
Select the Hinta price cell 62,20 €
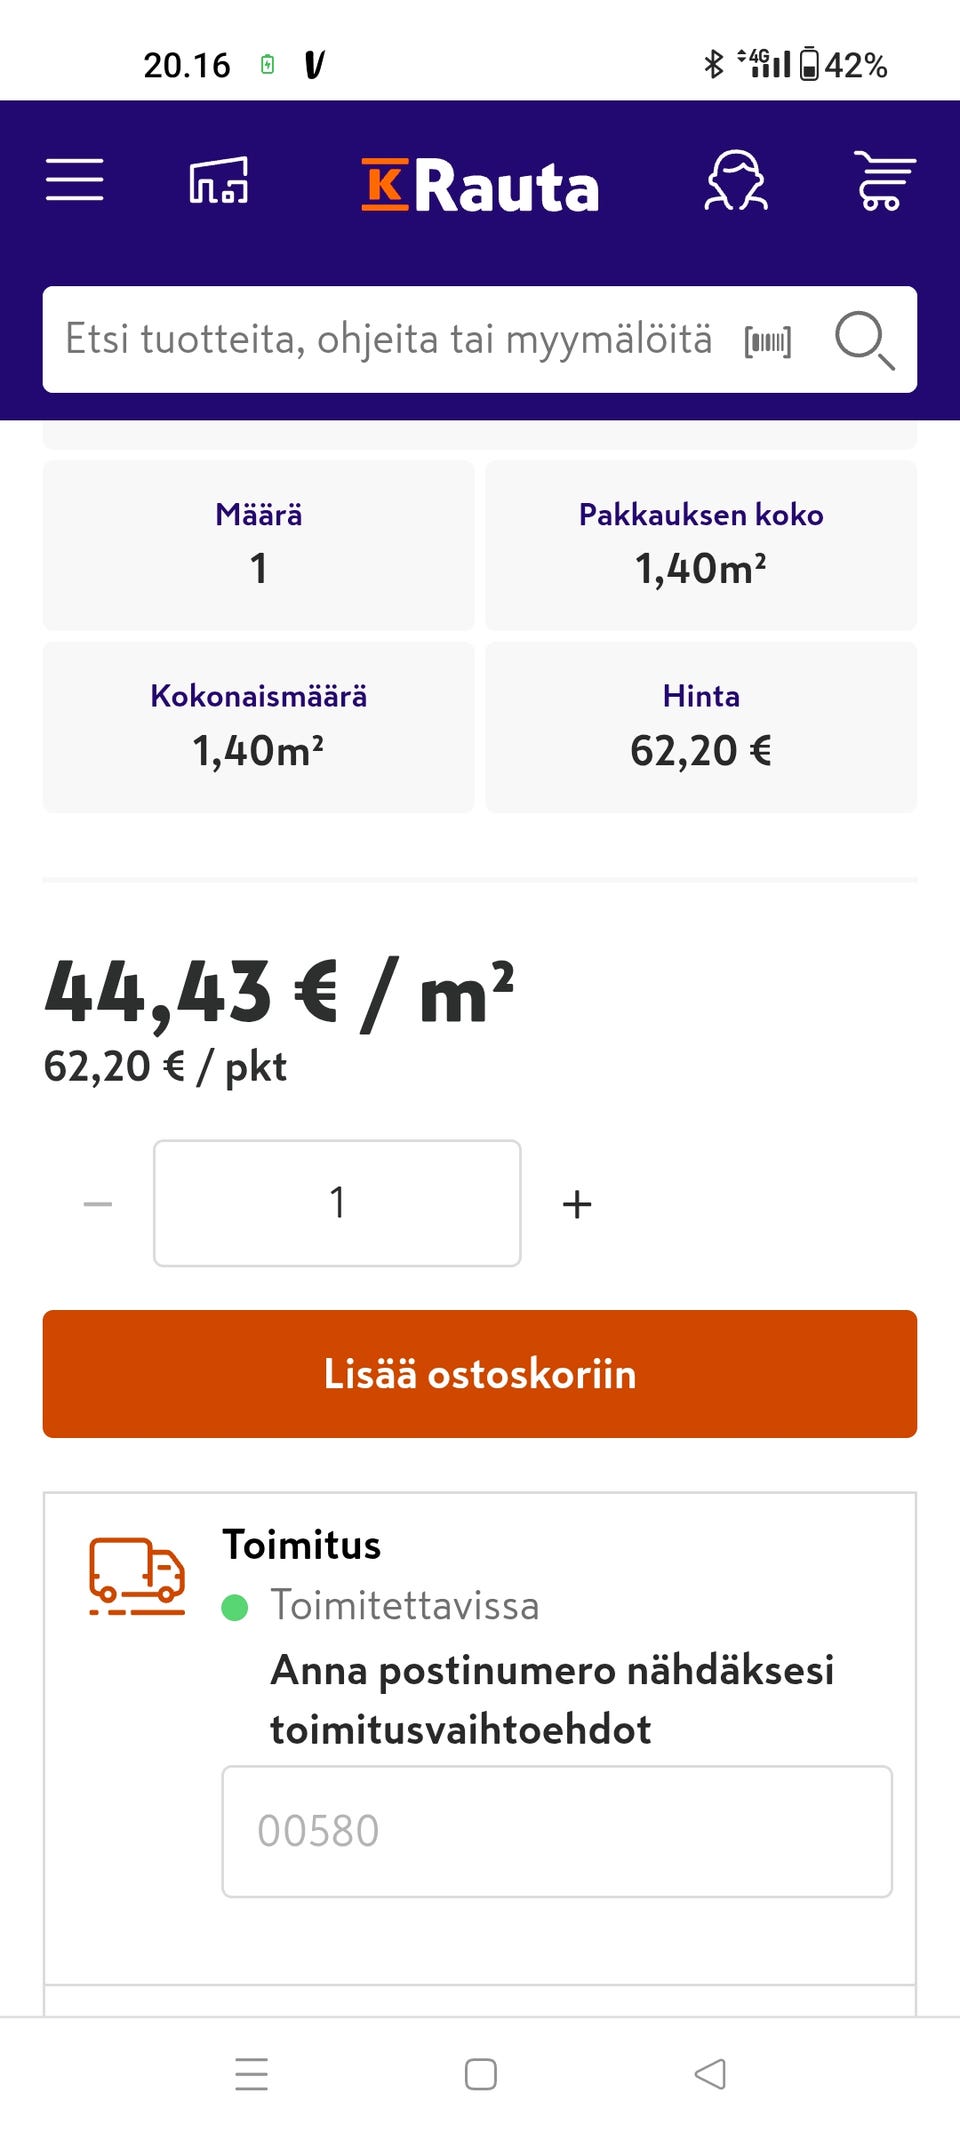[x=701, y=726]
